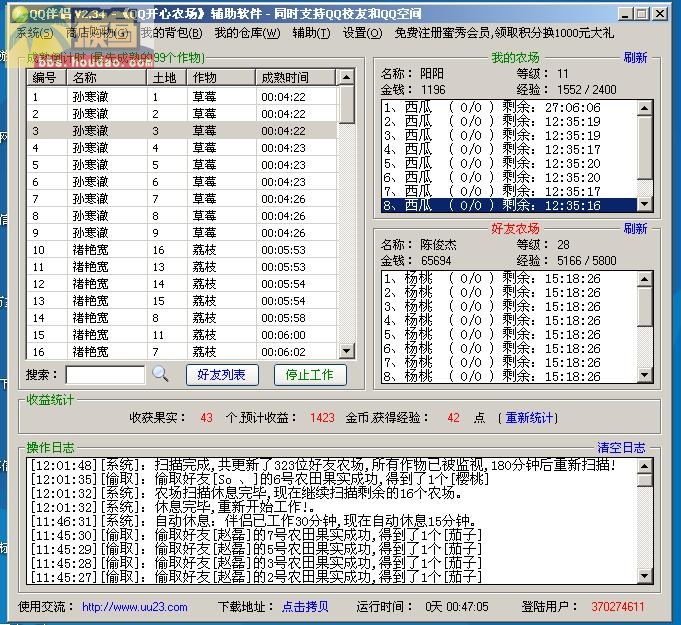The image size is (681, 625).
Task: Select row 5 孙寒澈 草莓 00:04:23
Action: tap(182, 165)
